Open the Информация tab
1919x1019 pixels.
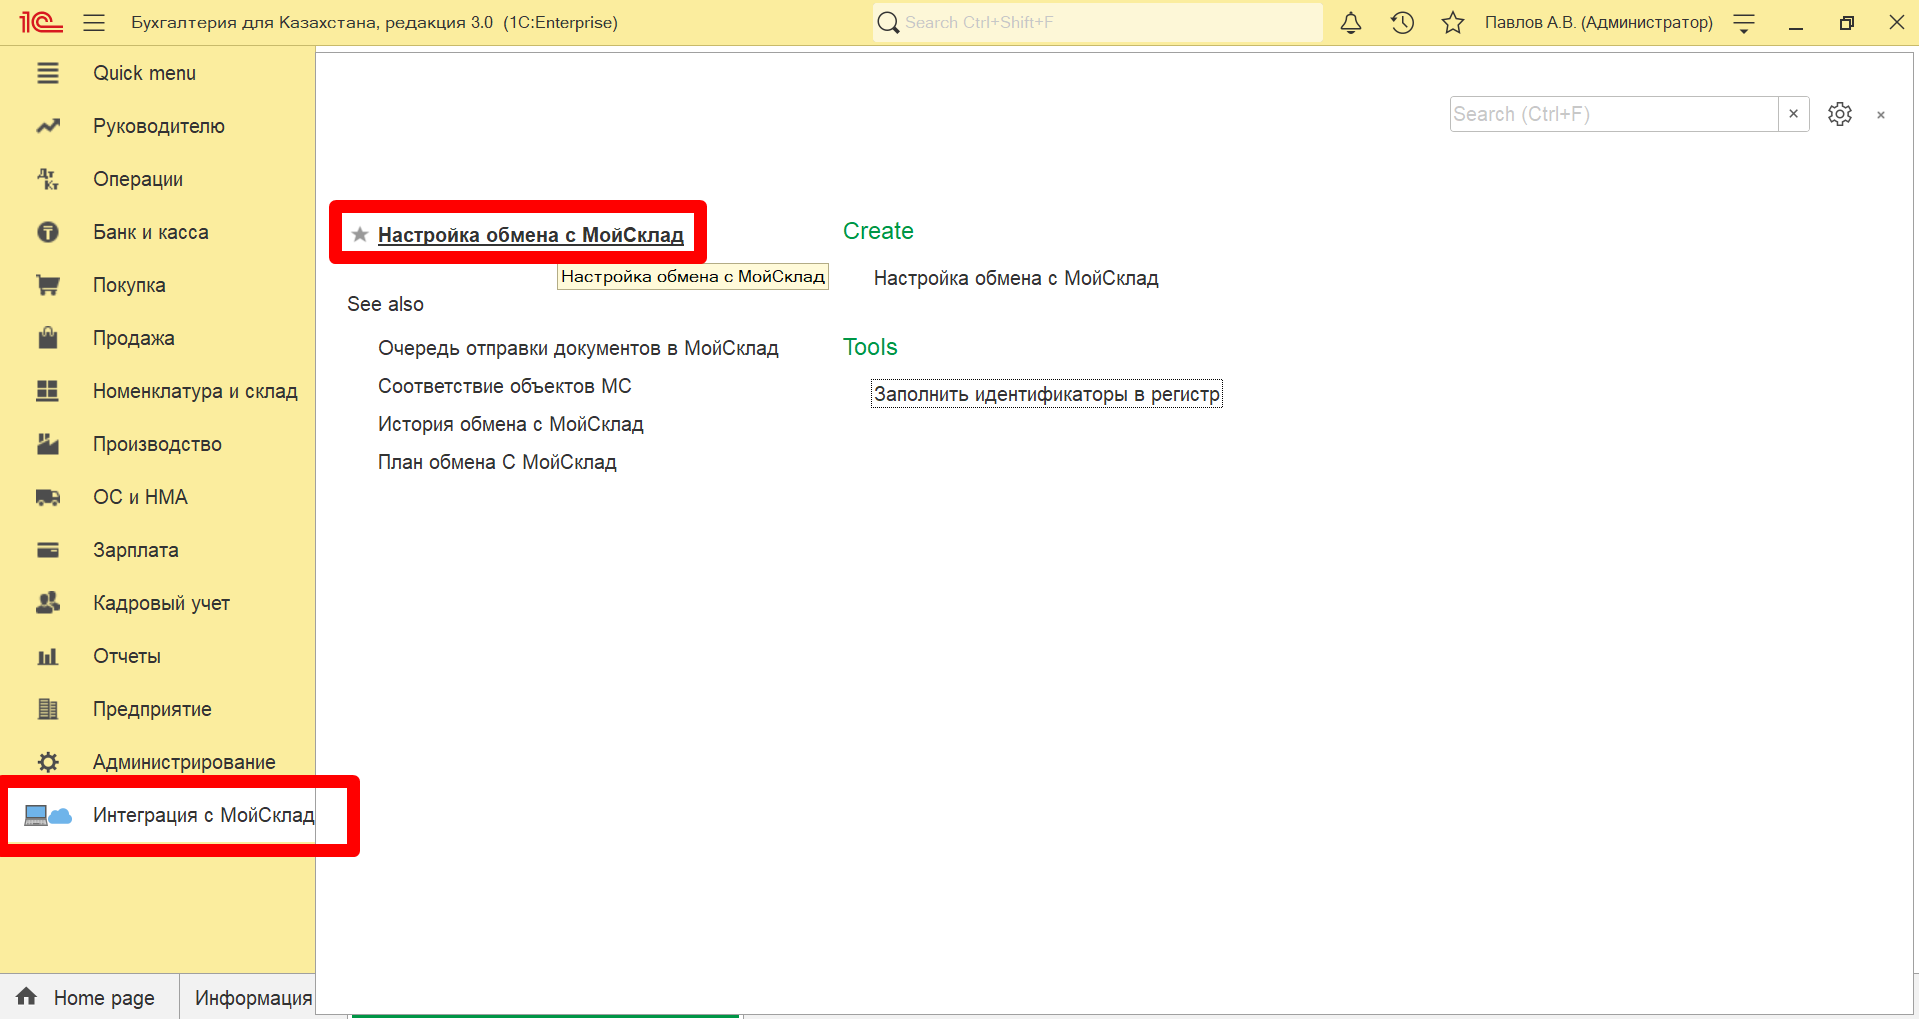[x=253, y=997]
